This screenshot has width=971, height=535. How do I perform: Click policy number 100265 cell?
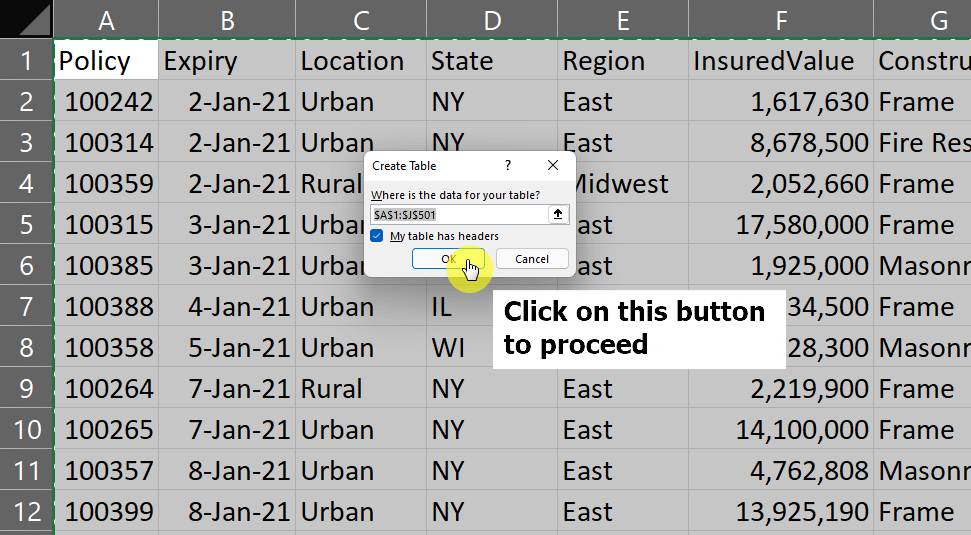pyautogui.click(x=106, y=429)
